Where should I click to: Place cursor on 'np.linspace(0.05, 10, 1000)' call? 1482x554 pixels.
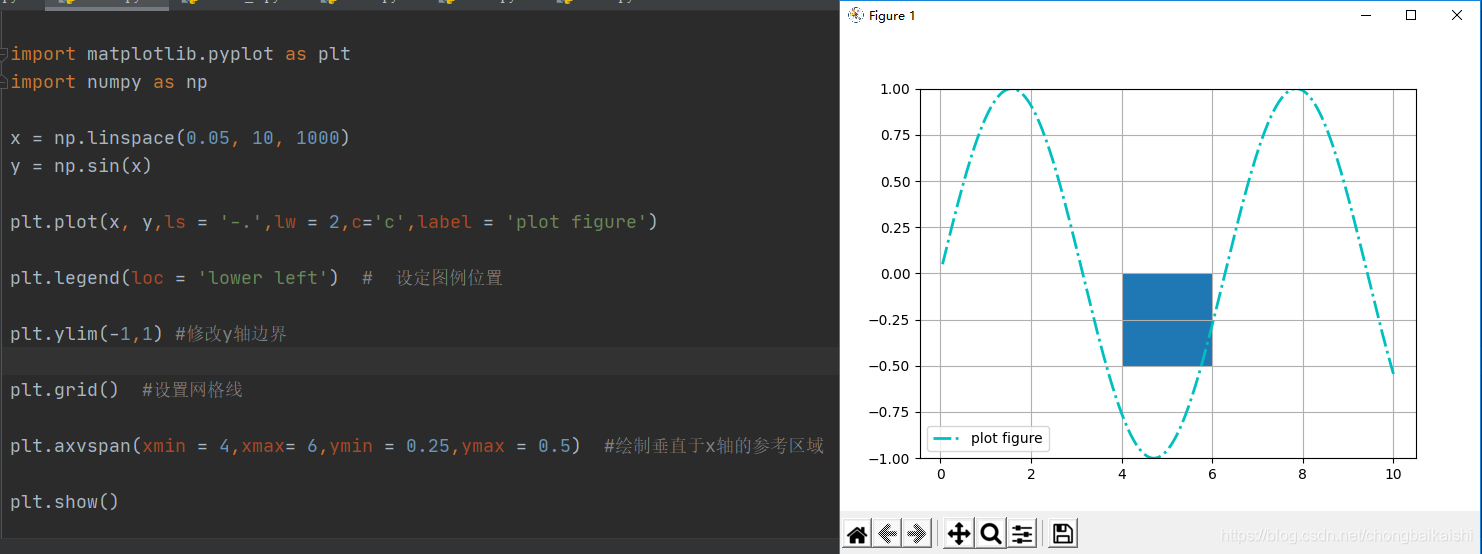202,138
